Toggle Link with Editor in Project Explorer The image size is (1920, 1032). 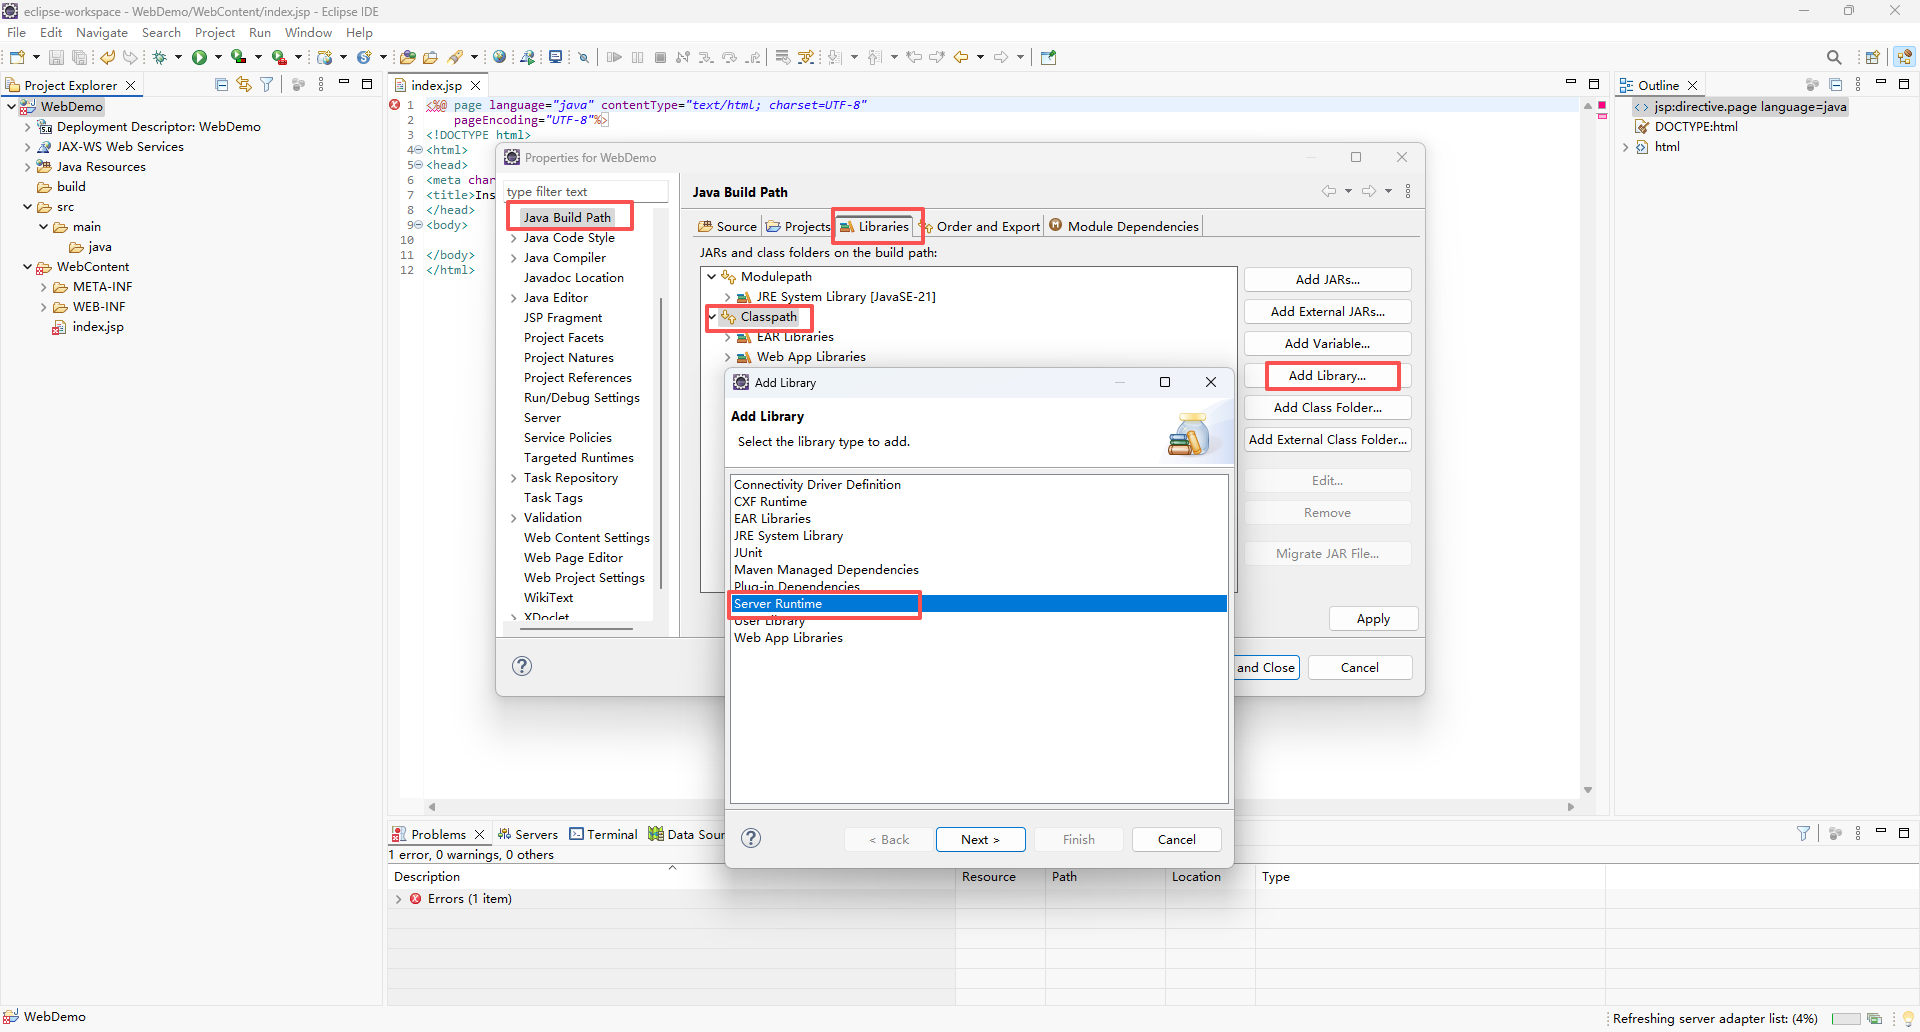click(x=244, y=85)
